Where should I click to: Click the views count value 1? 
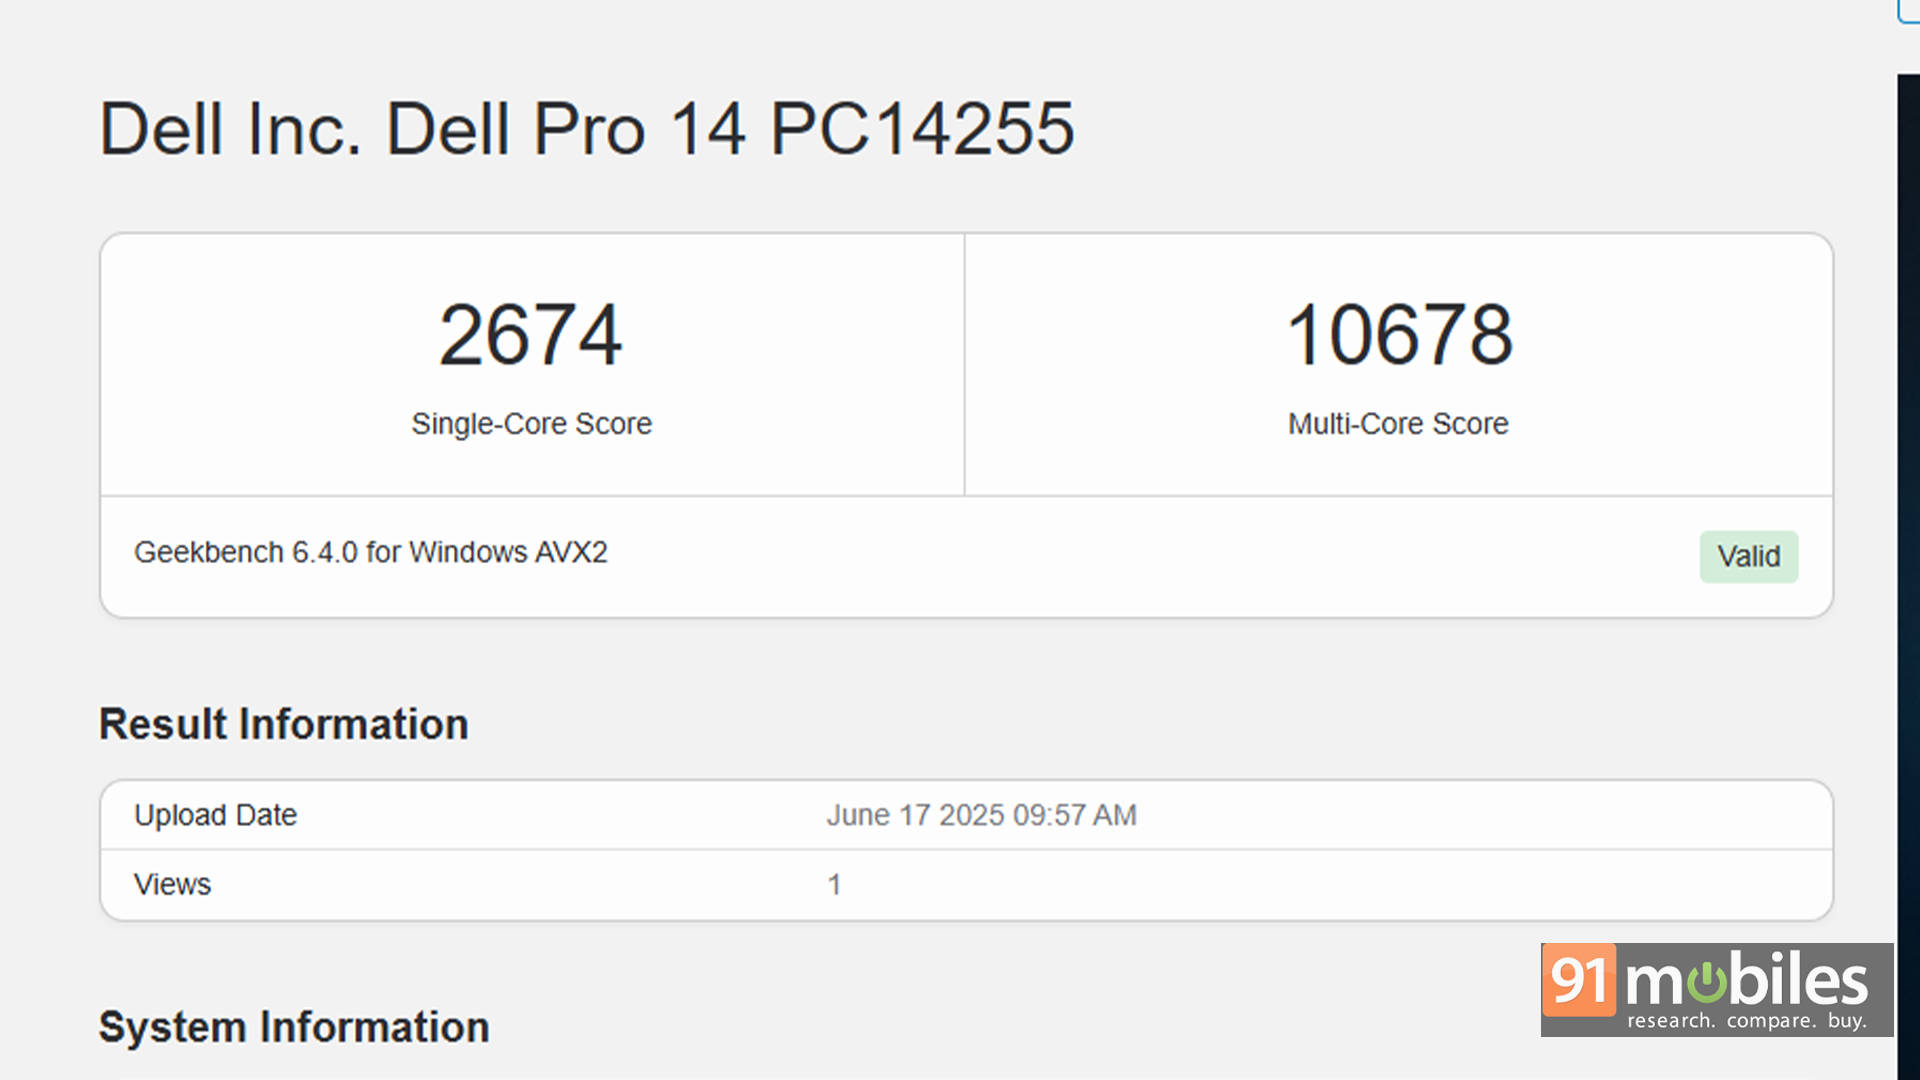point(834,884)
